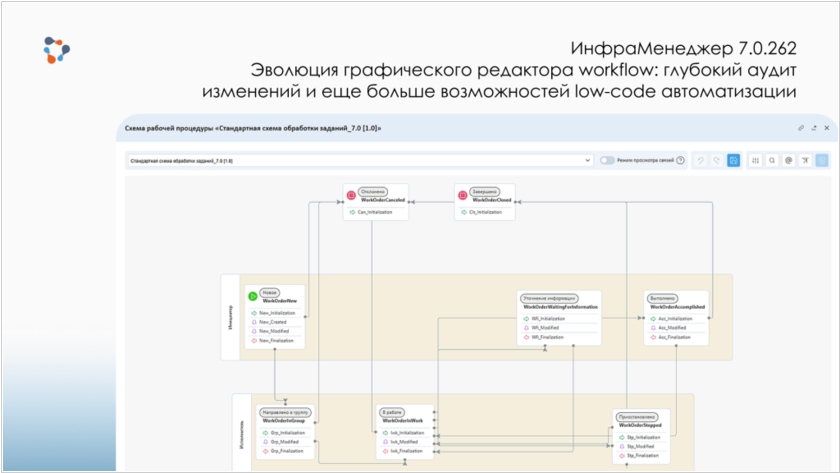Click the Acc_Initialization row
This screenshot has height=473, width=840.
[x=677, y=319]
